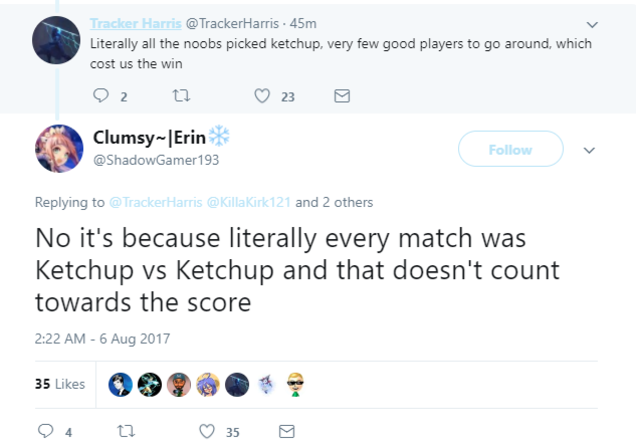Open the @KillaKirk121 mention link
Image resolution: width=636 pixels, height=447 pixels.
(x=249, y=202)
